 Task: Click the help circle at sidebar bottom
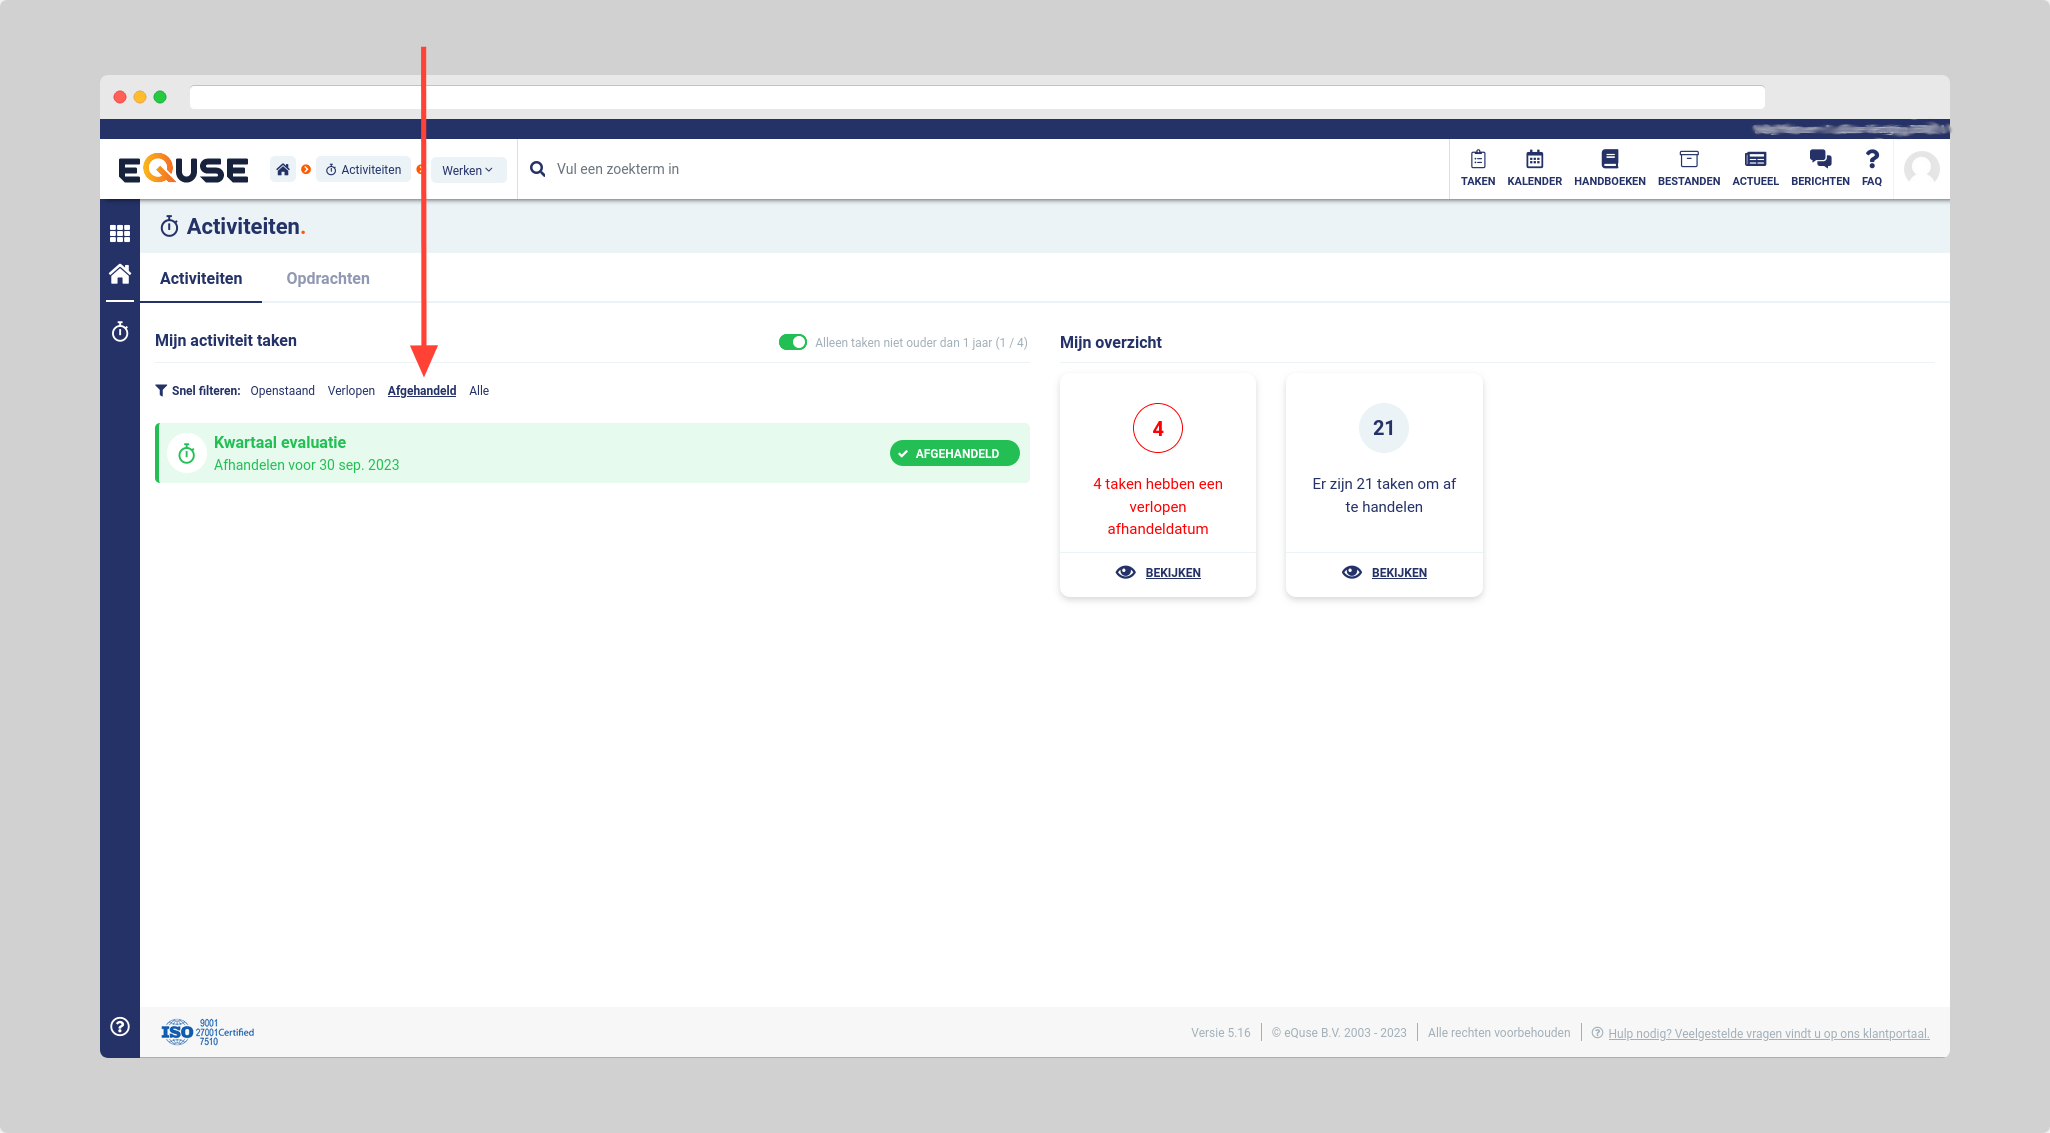pos(120,1026)
